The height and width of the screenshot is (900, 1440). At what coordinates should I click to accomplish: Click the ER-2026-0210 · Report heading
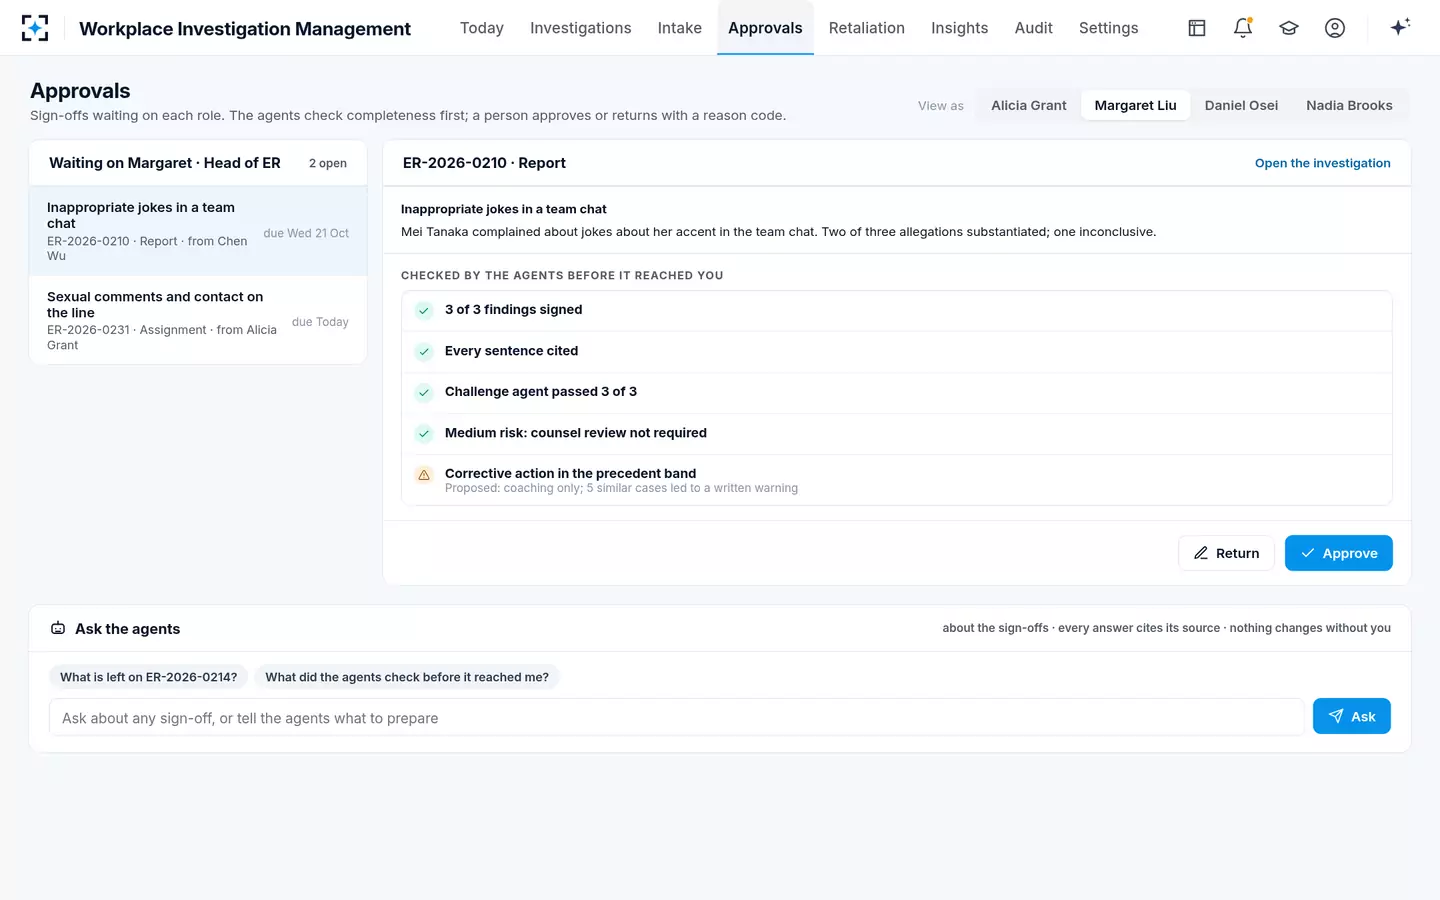(484, 163)
